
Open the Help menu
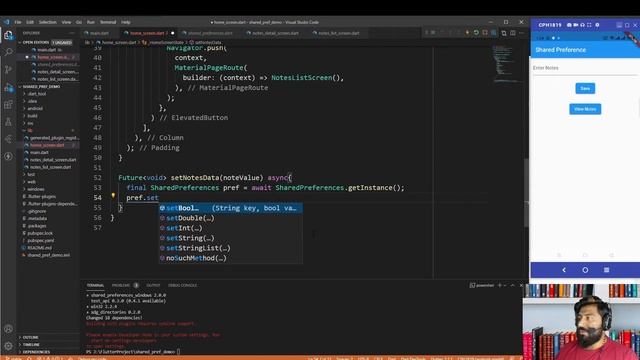point(126,22)
